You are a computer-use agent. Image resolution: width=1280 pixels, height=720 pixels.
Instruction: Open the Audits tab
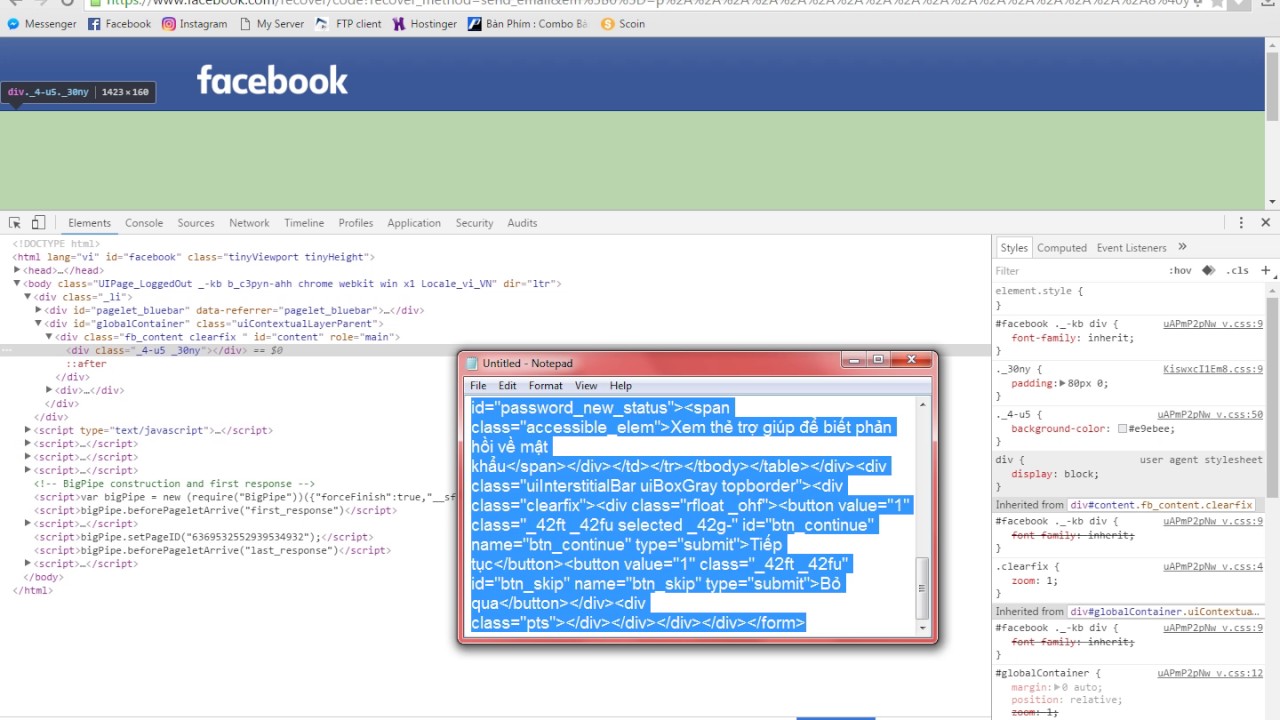(x=522, y=223)
